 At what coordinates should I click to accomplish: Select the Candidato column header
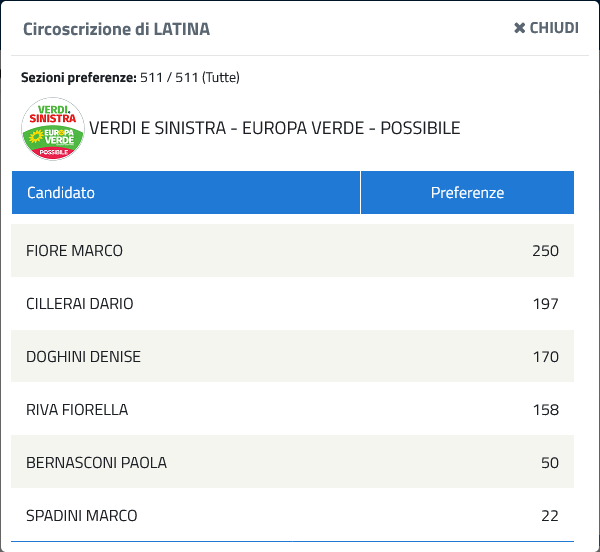[186, 192]
